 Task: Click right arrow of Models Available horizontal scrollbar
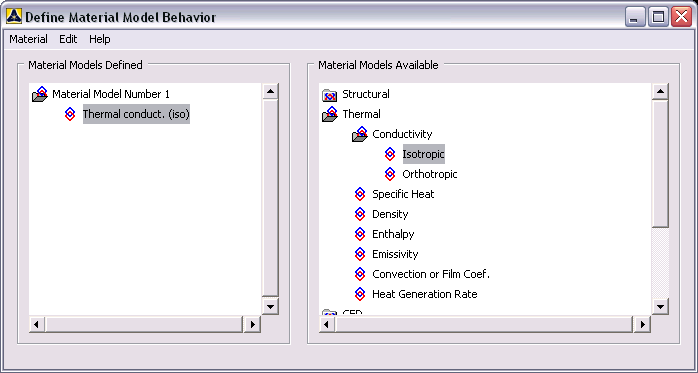pos(642,324)
